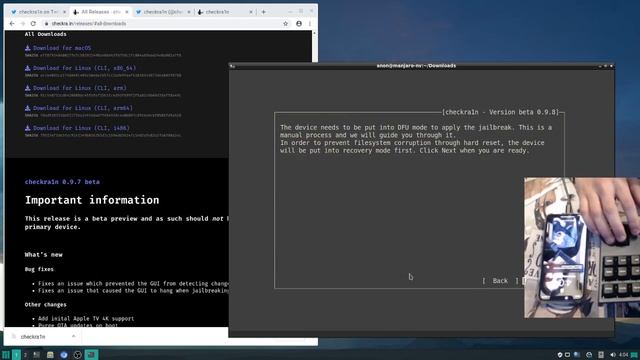Go back in the browser

12,24
